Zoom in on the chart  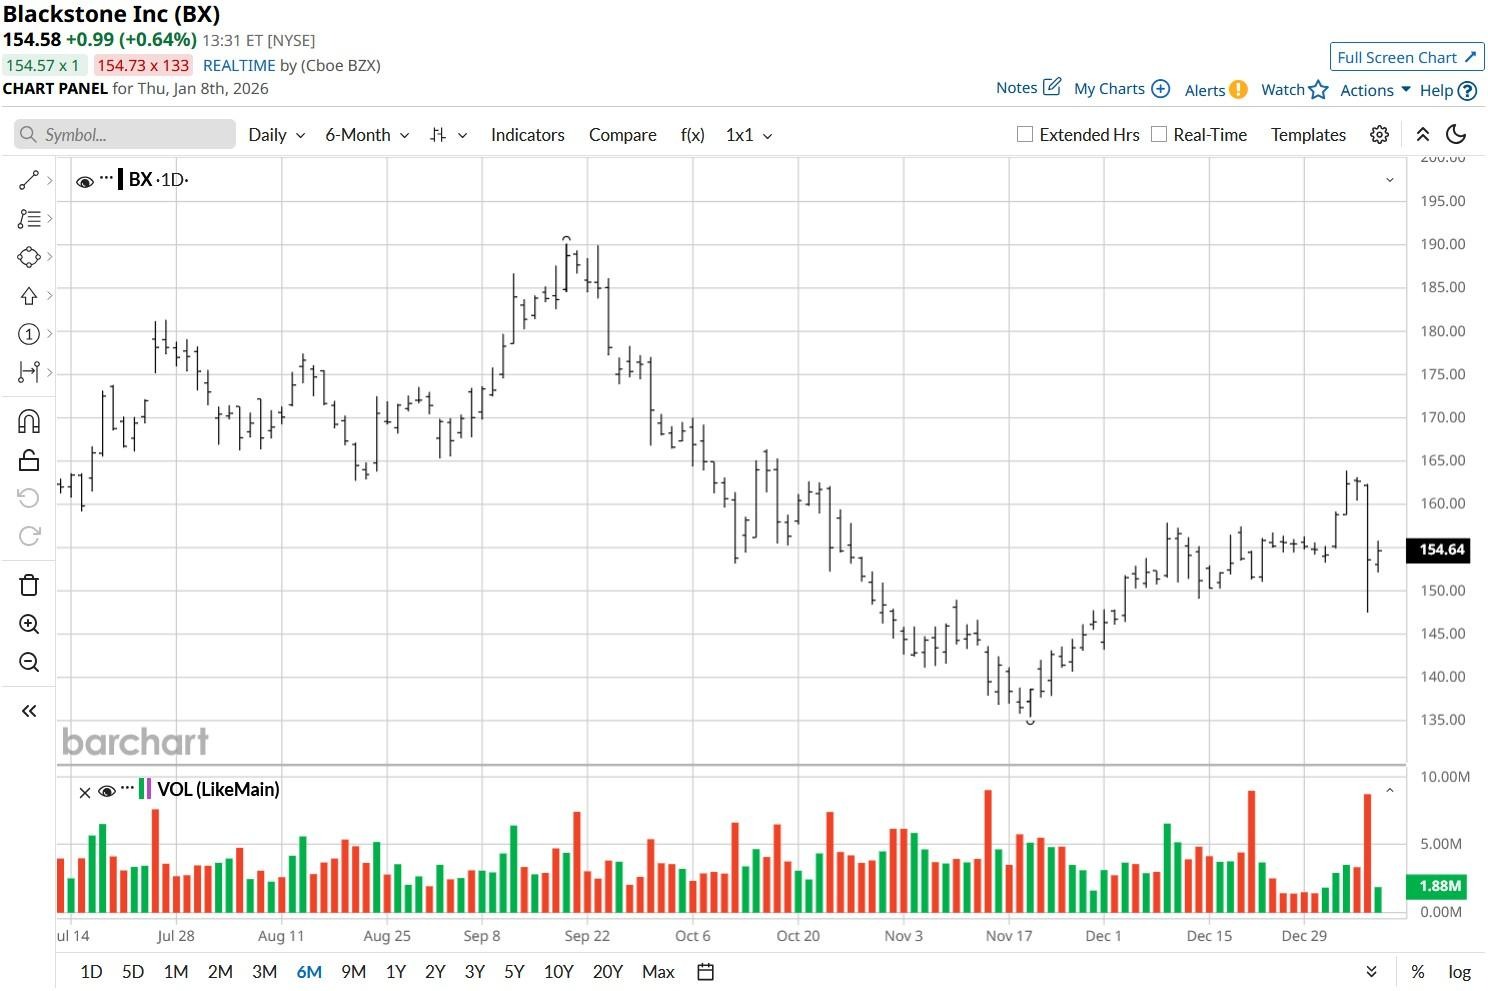(29, 624)
